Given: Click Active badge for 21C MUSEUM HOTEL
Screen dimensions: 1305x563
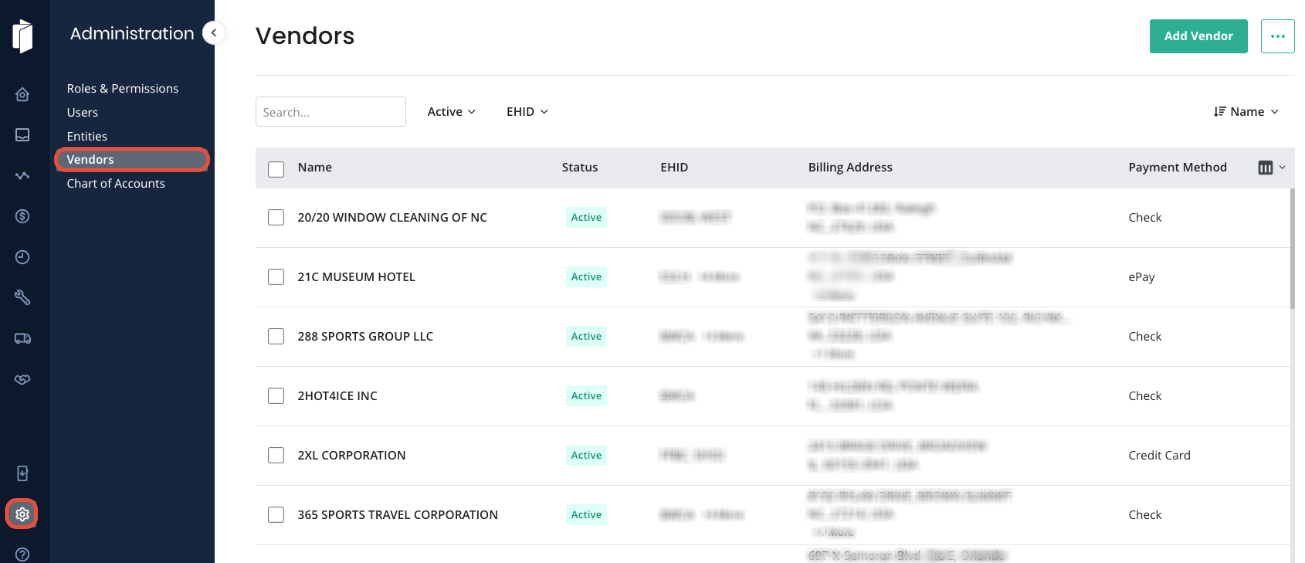Looking at the screenshot, I should [586, 277].
